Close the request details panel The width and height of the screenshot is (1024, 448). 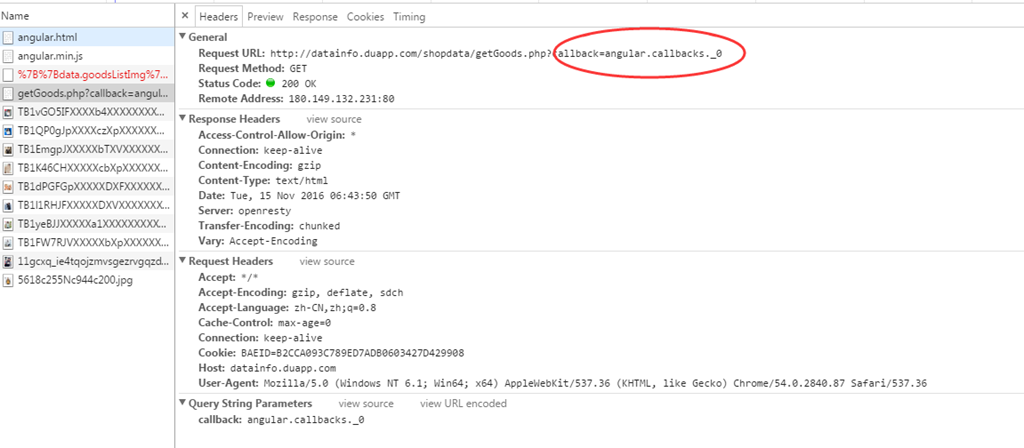(x=185, y=17)
